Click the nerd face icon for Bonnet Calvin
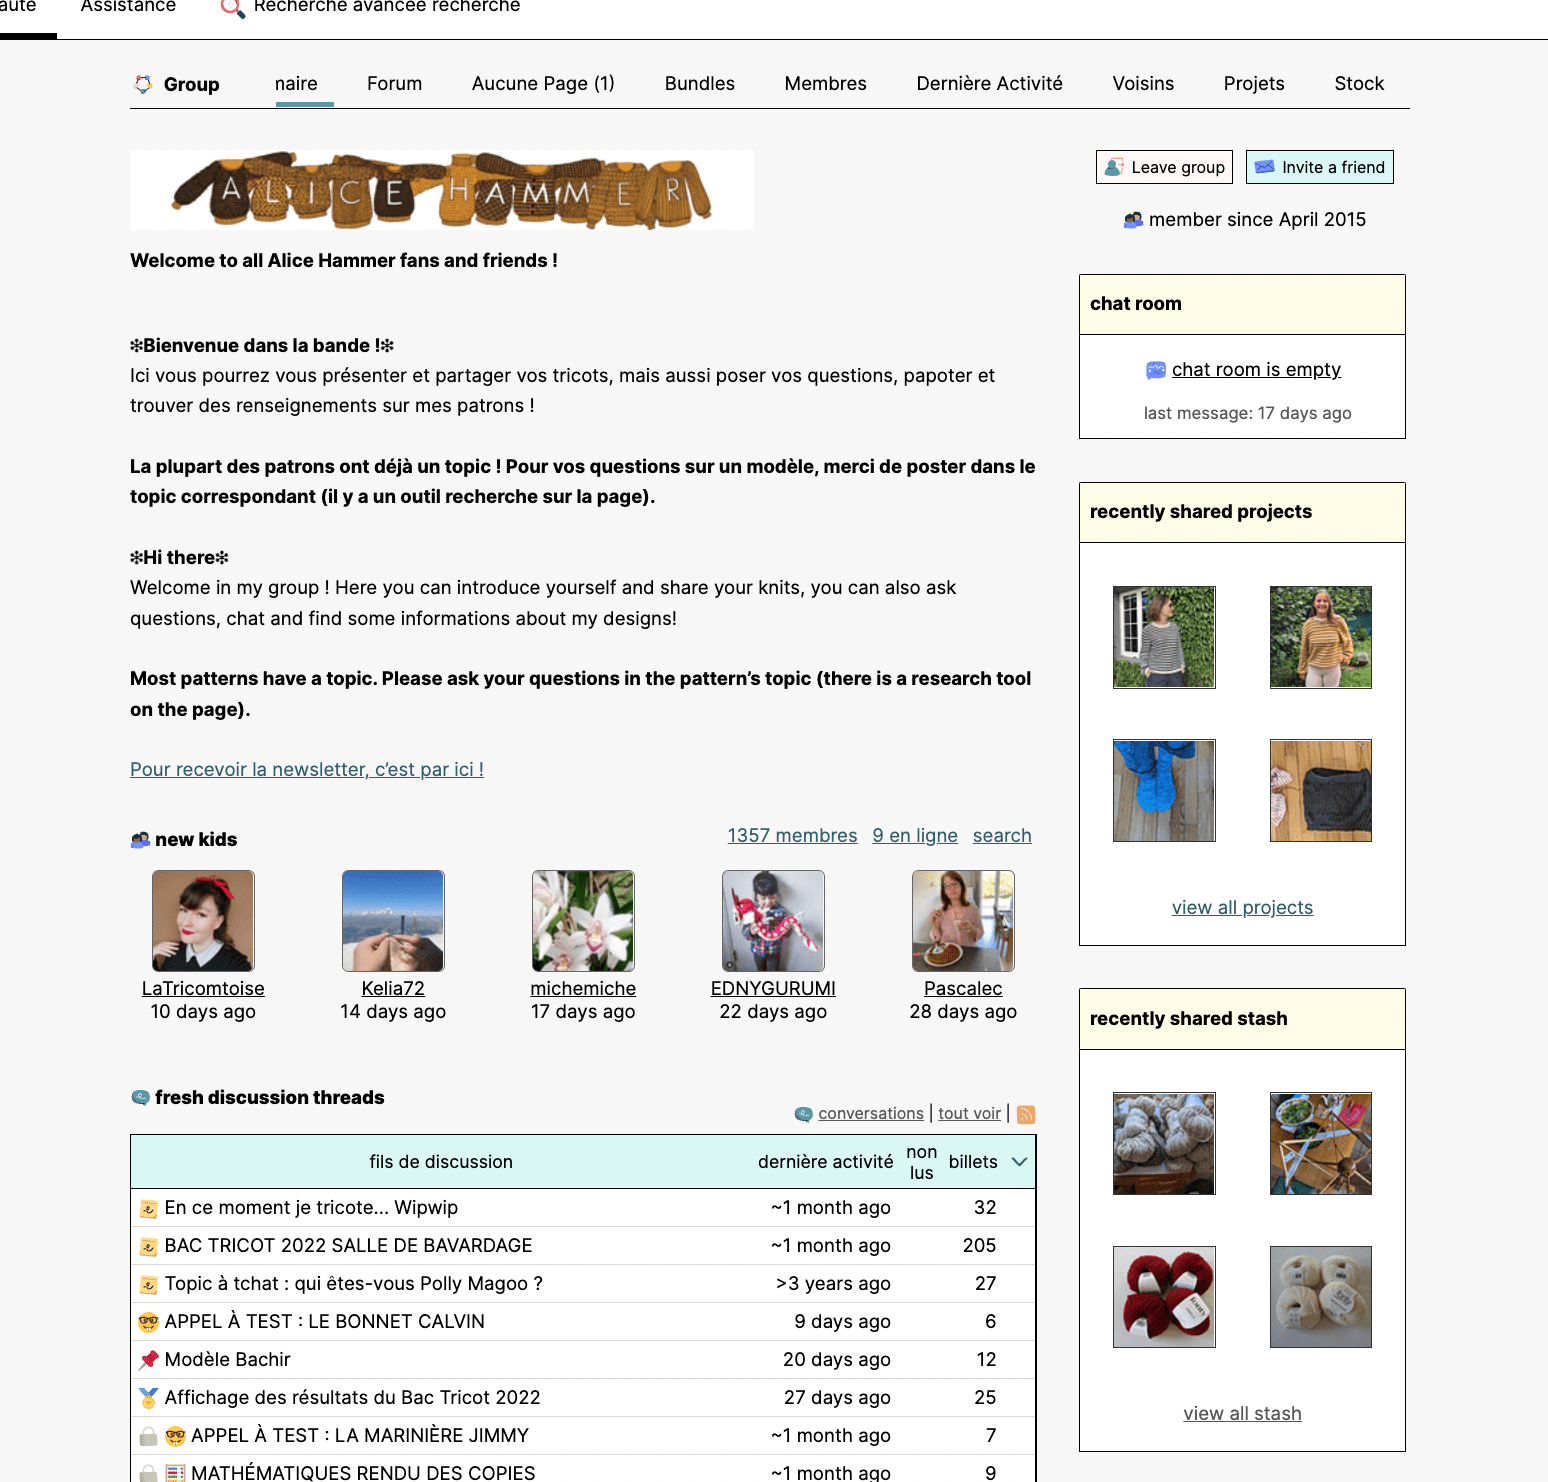 [x=149, y=1322]
